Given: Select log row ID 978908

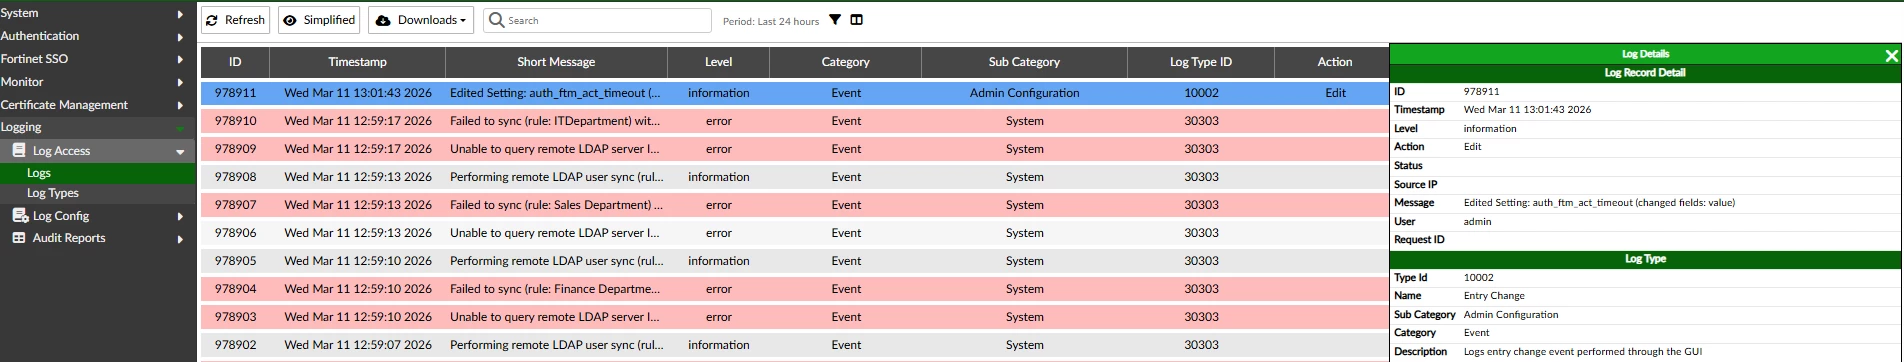Looking at the screenshot, I should (x=794, y=177).
